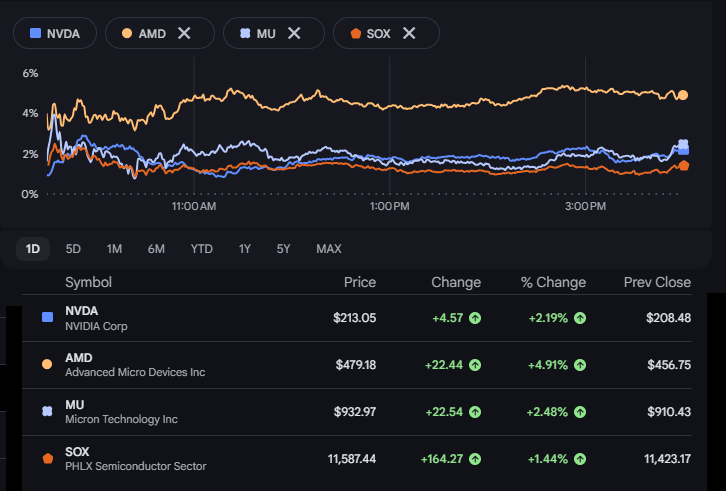Click the orange pentagon in SOX chip
Image resolution: width=726 pixels, height=491 pixels.
click(x=356, y=33)
